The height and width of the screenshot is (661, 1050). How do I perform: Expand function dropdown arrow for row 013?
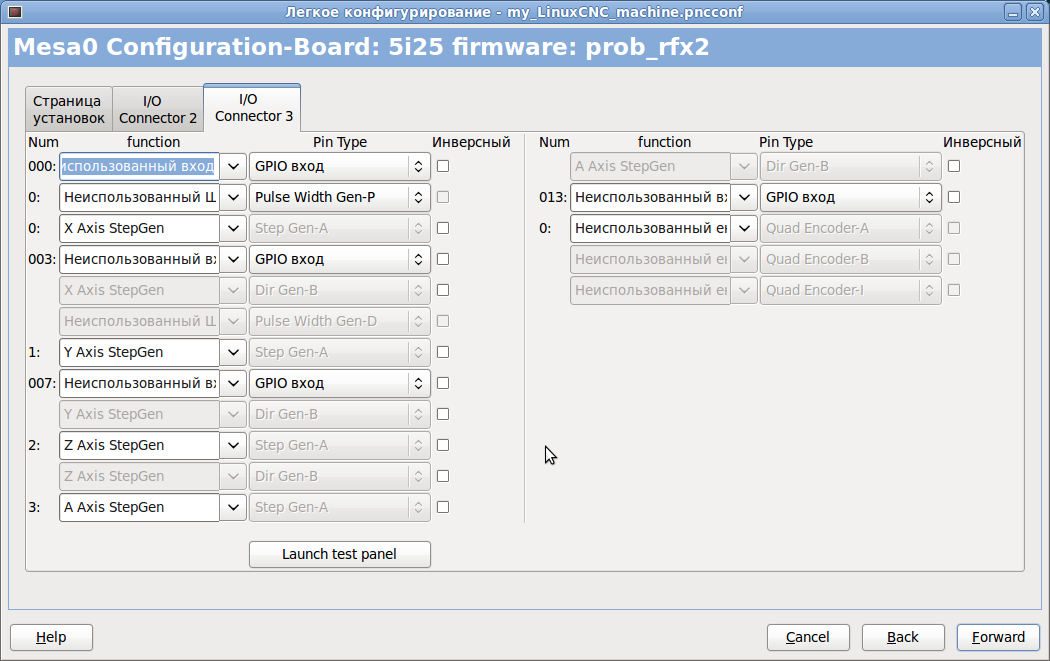(744, 197)
